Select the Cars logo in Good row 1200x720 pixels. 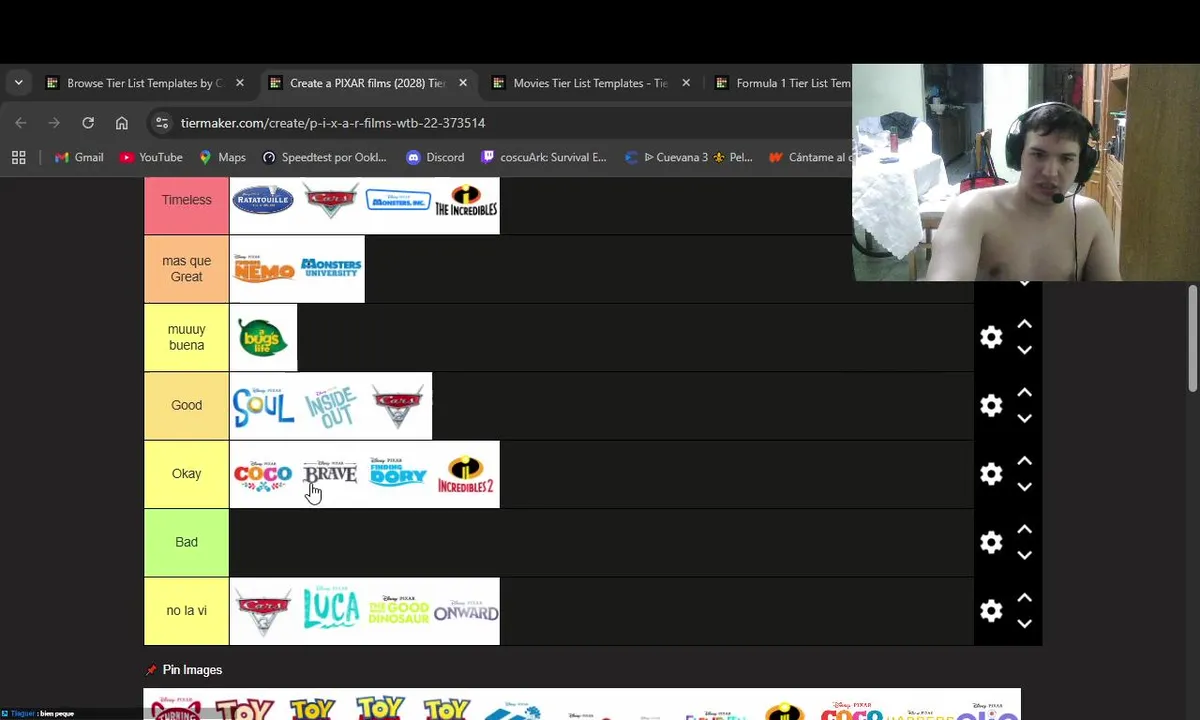tap(398, 406)
